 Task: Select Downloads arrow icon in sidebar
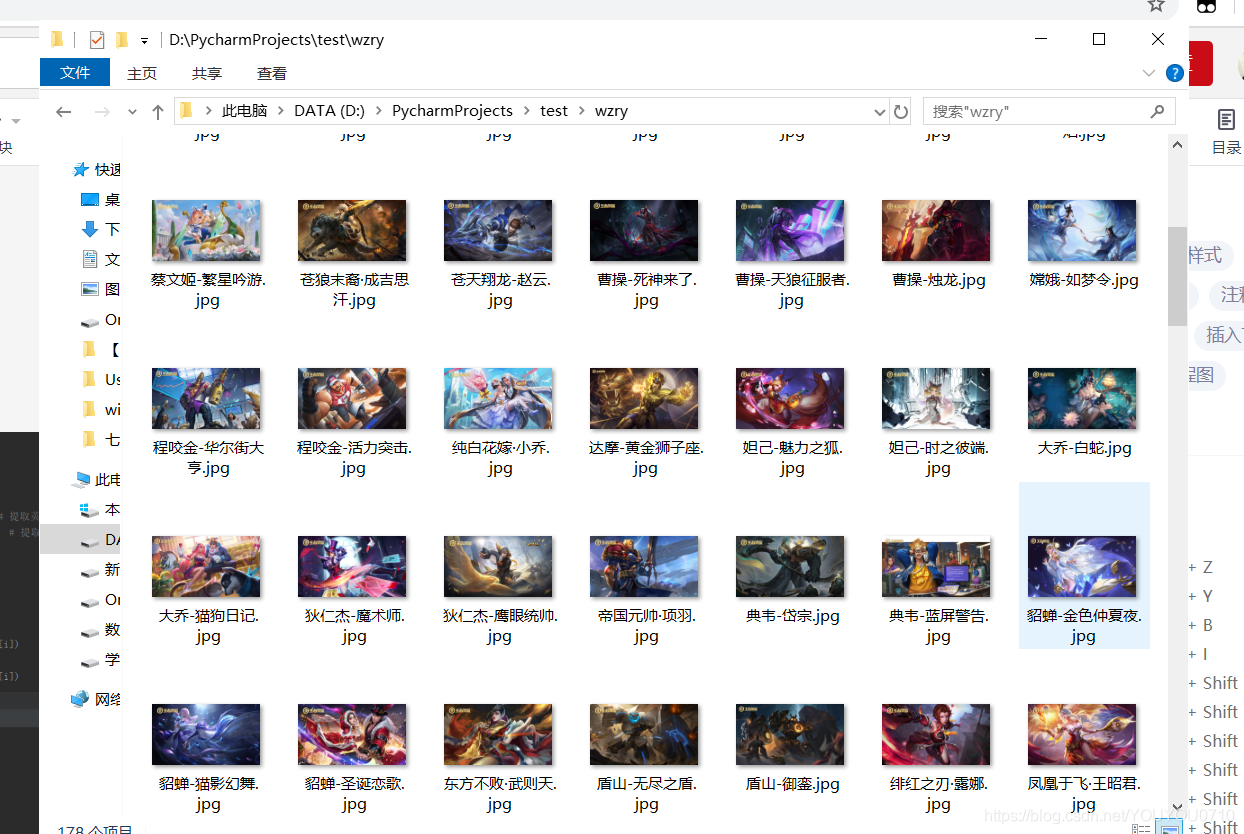click(x=90, y=229)
